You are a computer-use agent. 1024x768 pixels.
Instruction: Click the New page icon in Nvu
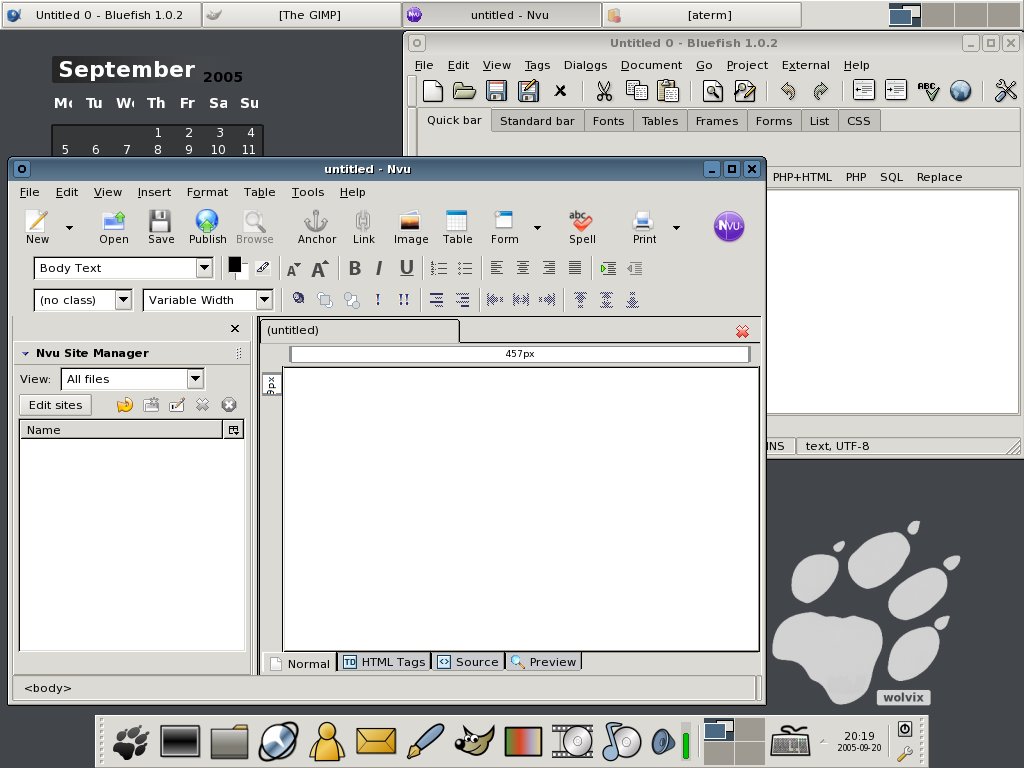pos(37,227)
